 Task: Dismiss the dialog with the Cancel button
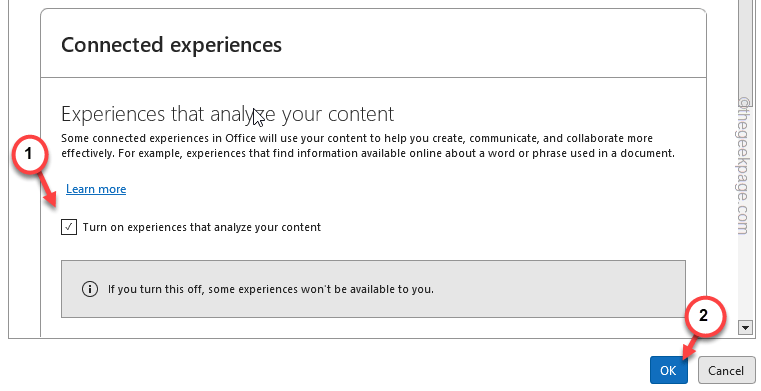coord(726,371)
